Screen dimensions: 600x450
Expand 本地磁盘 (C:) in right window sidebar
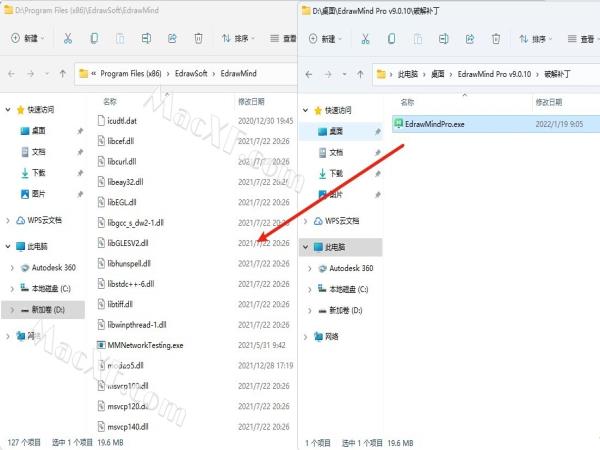tap(310, 289)
